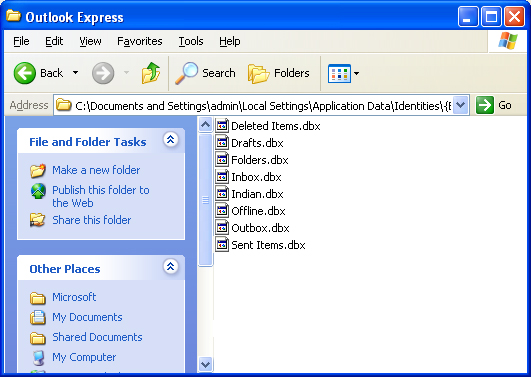This screenshot has width=531, height=377.
Task: Click the green Back arrow button
Action: coord(24,73)
